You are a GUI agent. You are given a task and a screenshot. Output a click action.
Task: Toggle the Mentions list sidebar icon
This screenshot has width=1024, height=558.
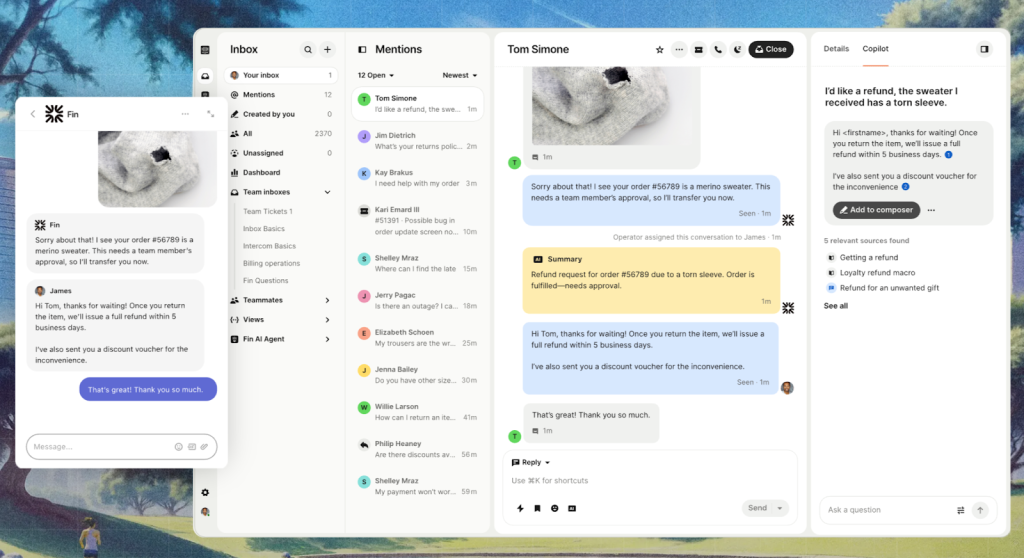tap(362, 50)
